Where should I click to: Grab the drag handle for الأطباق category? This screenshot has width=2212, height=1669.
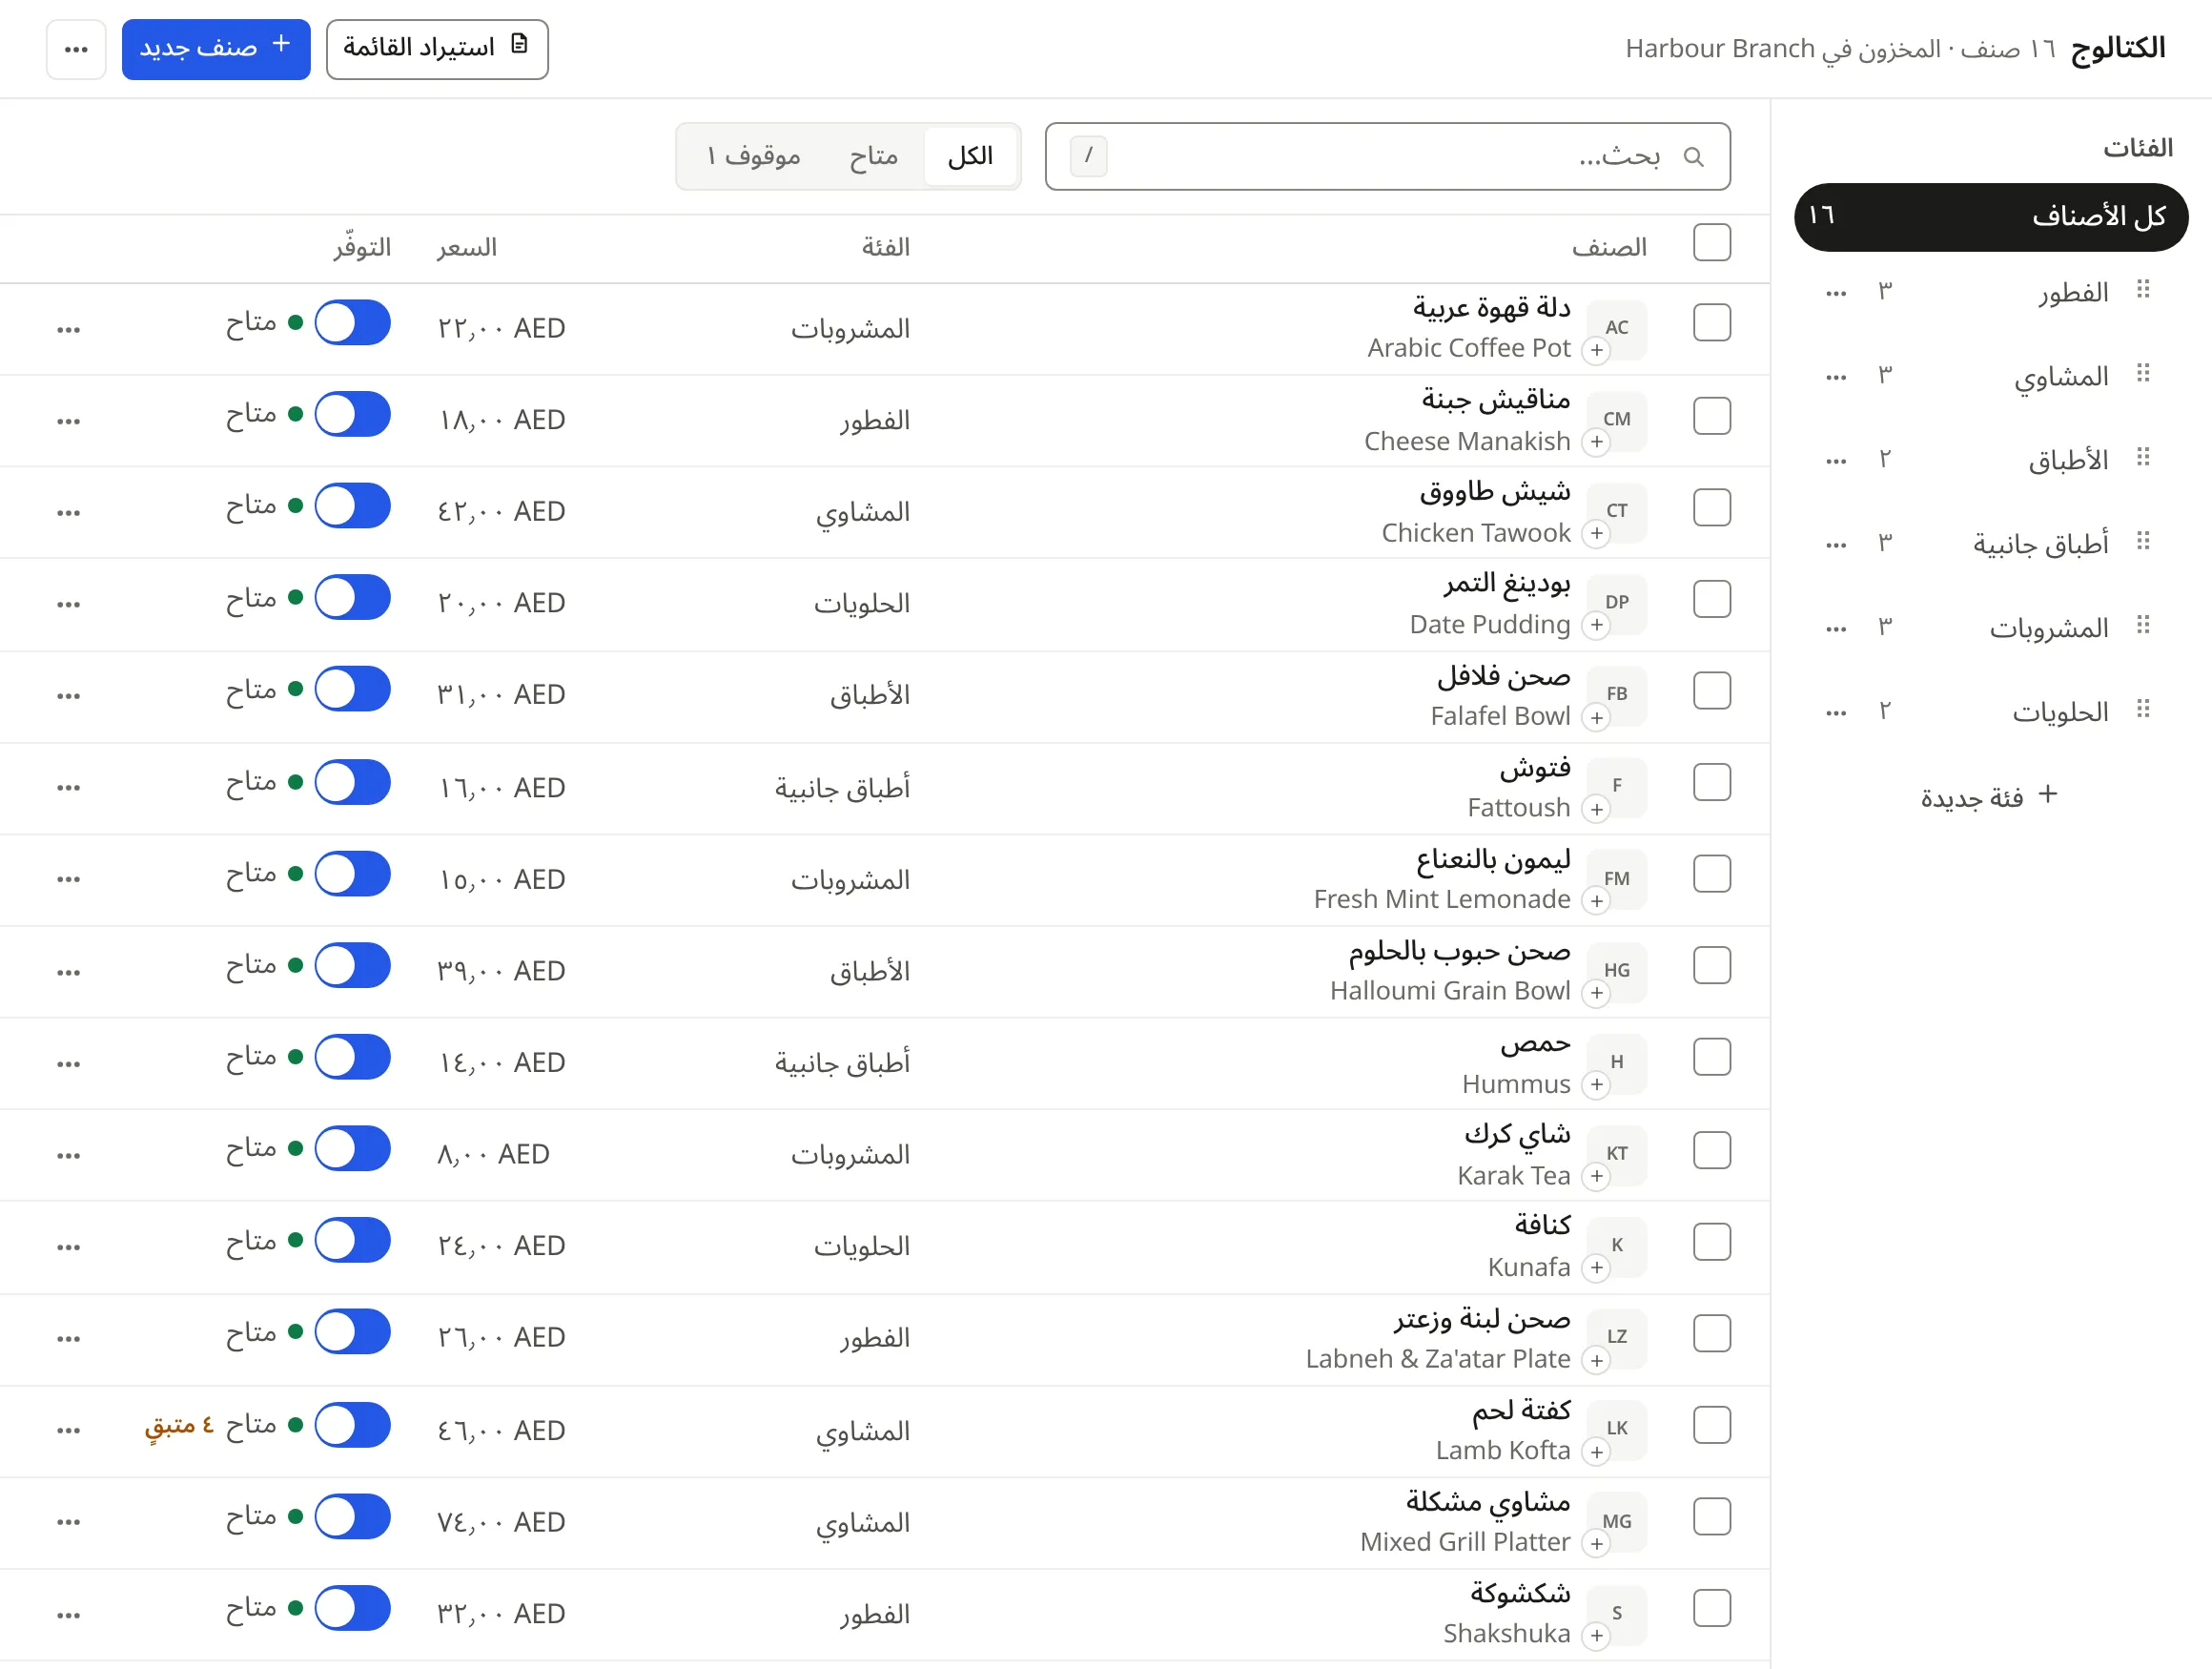click(2143, 458)
